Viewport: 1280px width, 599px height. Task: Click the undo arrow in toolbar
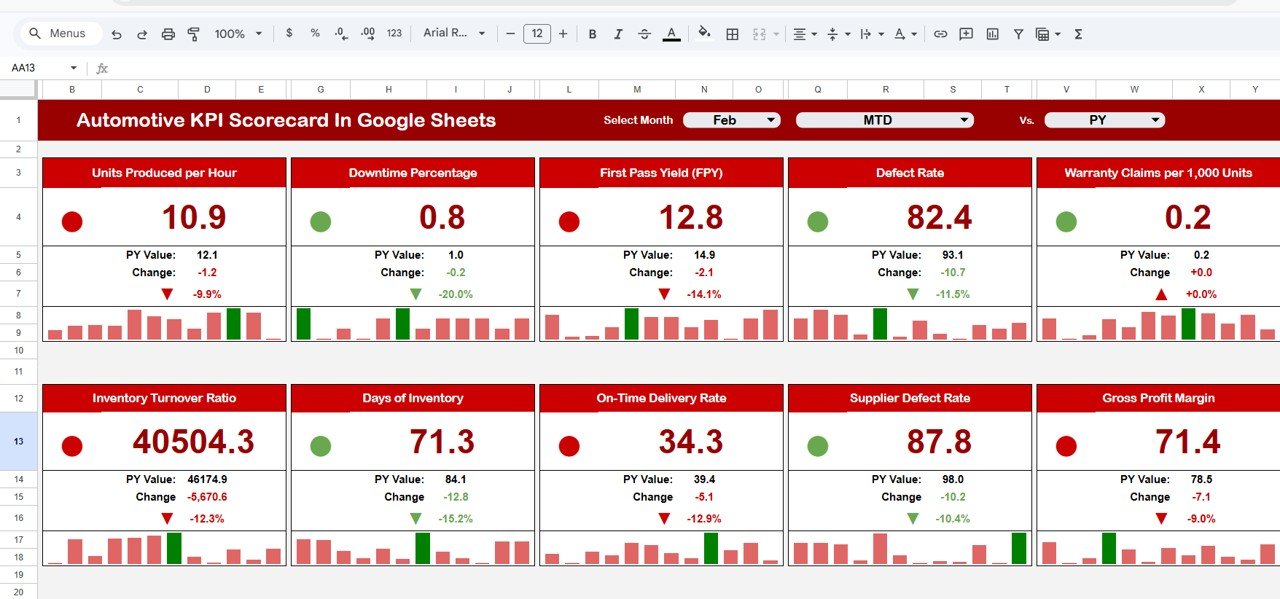pos(117,34)
